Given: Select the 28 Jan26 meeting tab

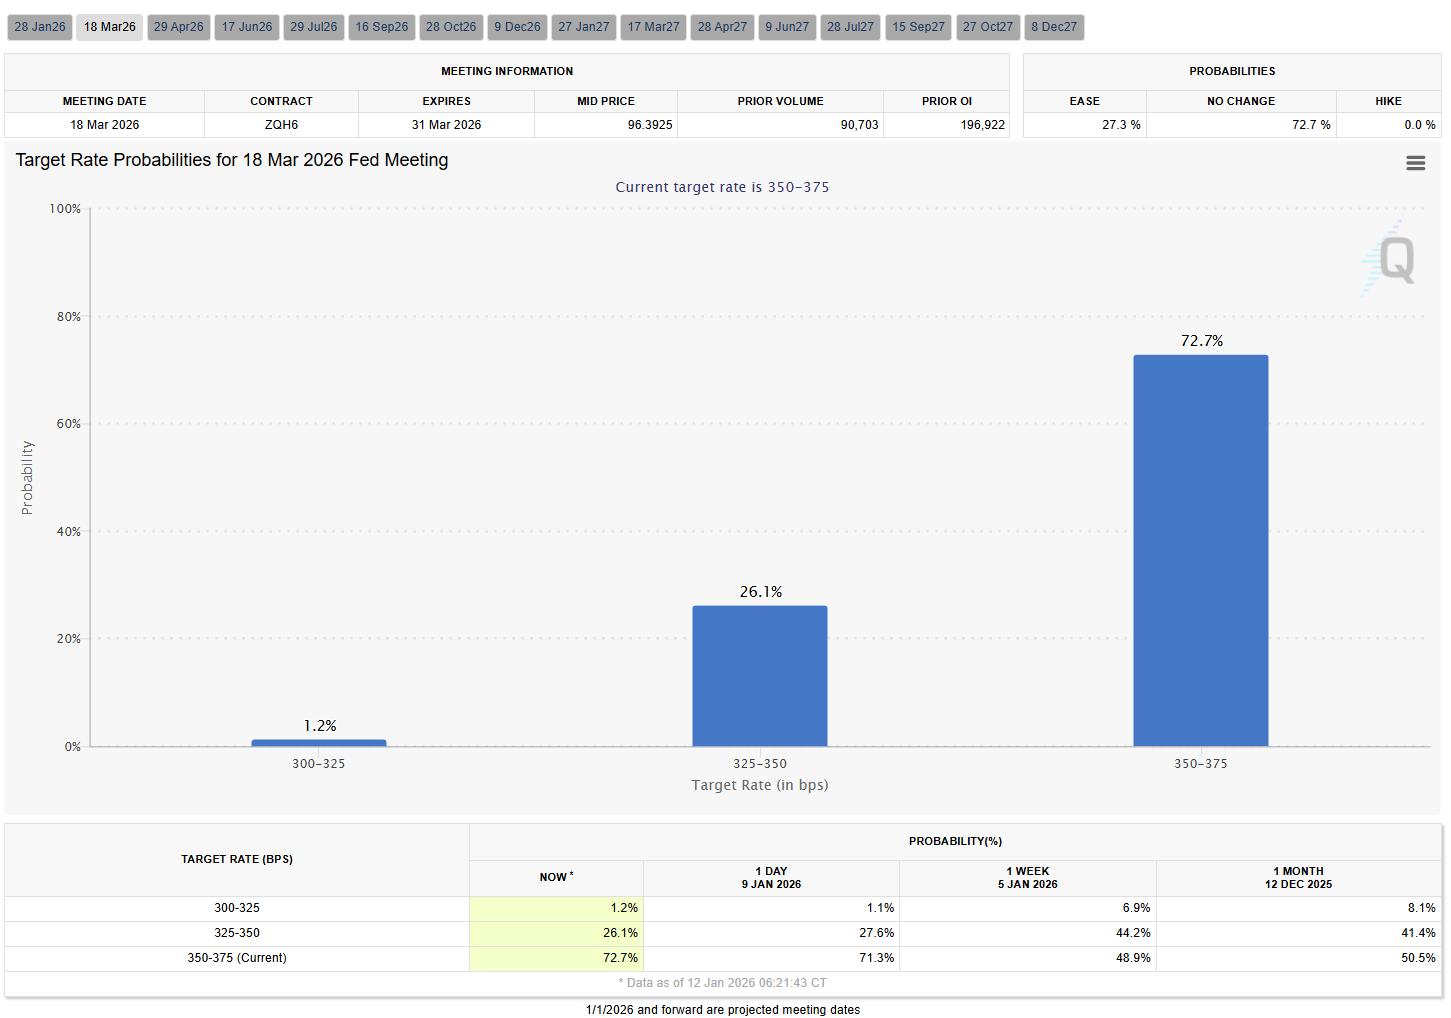Looking at the screenshot, I should (40, 27).
